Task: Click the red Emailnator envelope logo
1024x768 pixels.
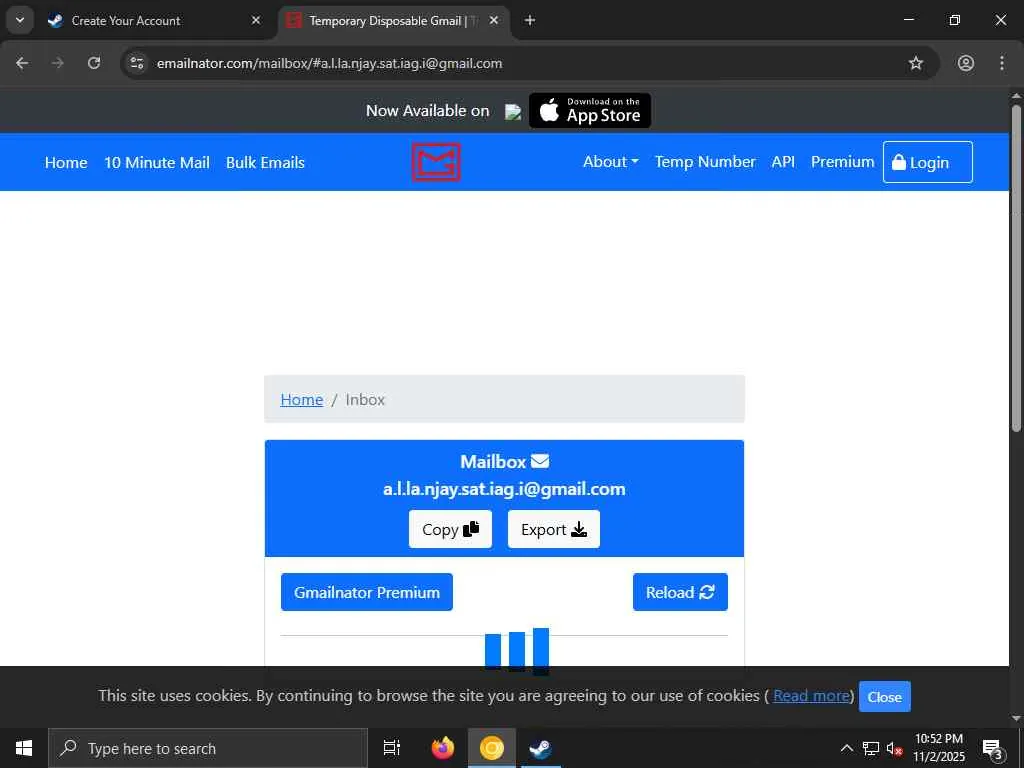Action: (x=436, y=162)
